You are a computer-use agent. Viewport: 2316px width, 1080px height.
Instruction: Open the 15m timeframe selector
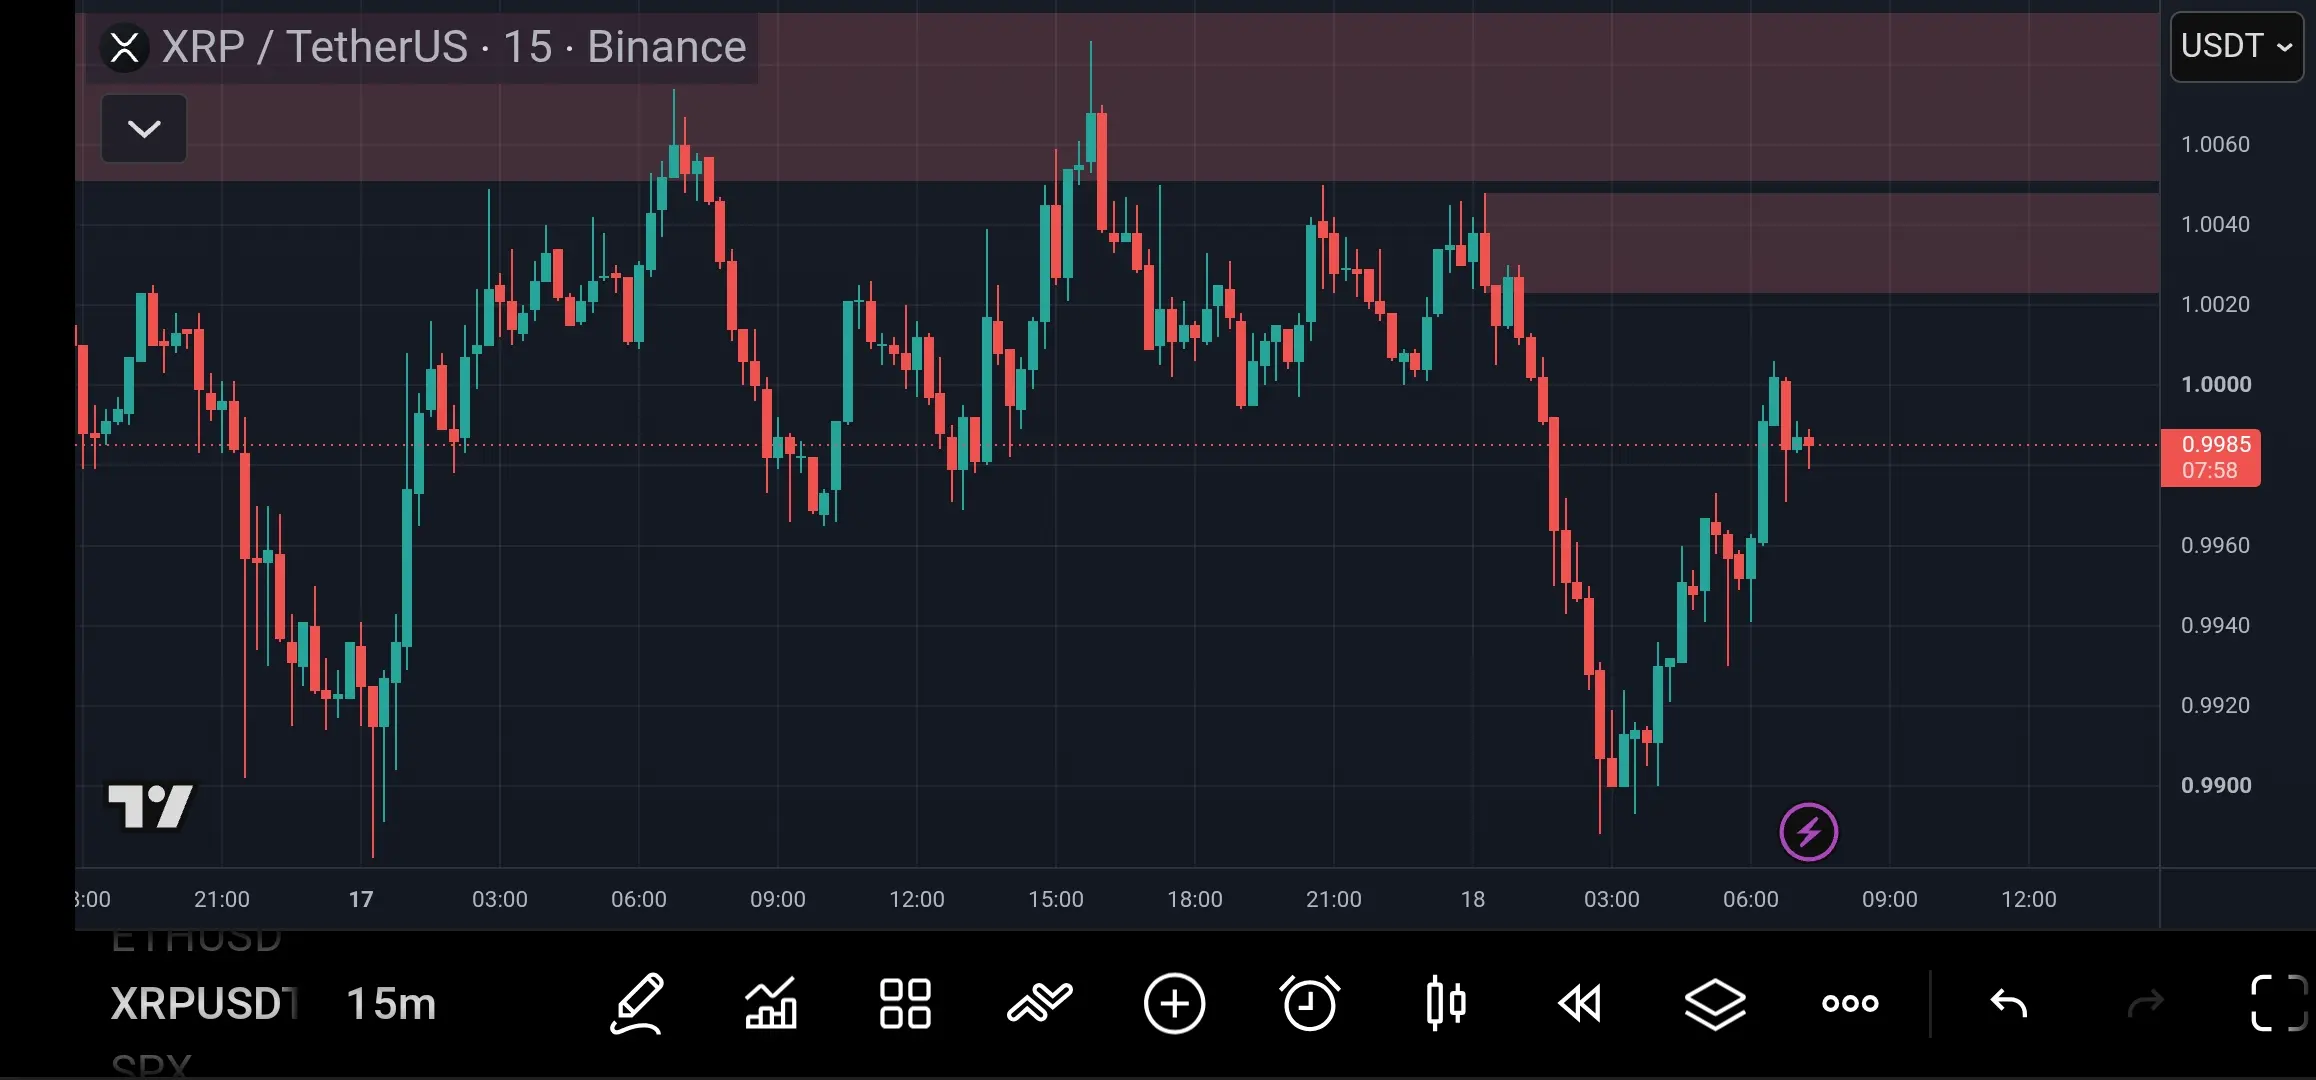coord(391,1004)
